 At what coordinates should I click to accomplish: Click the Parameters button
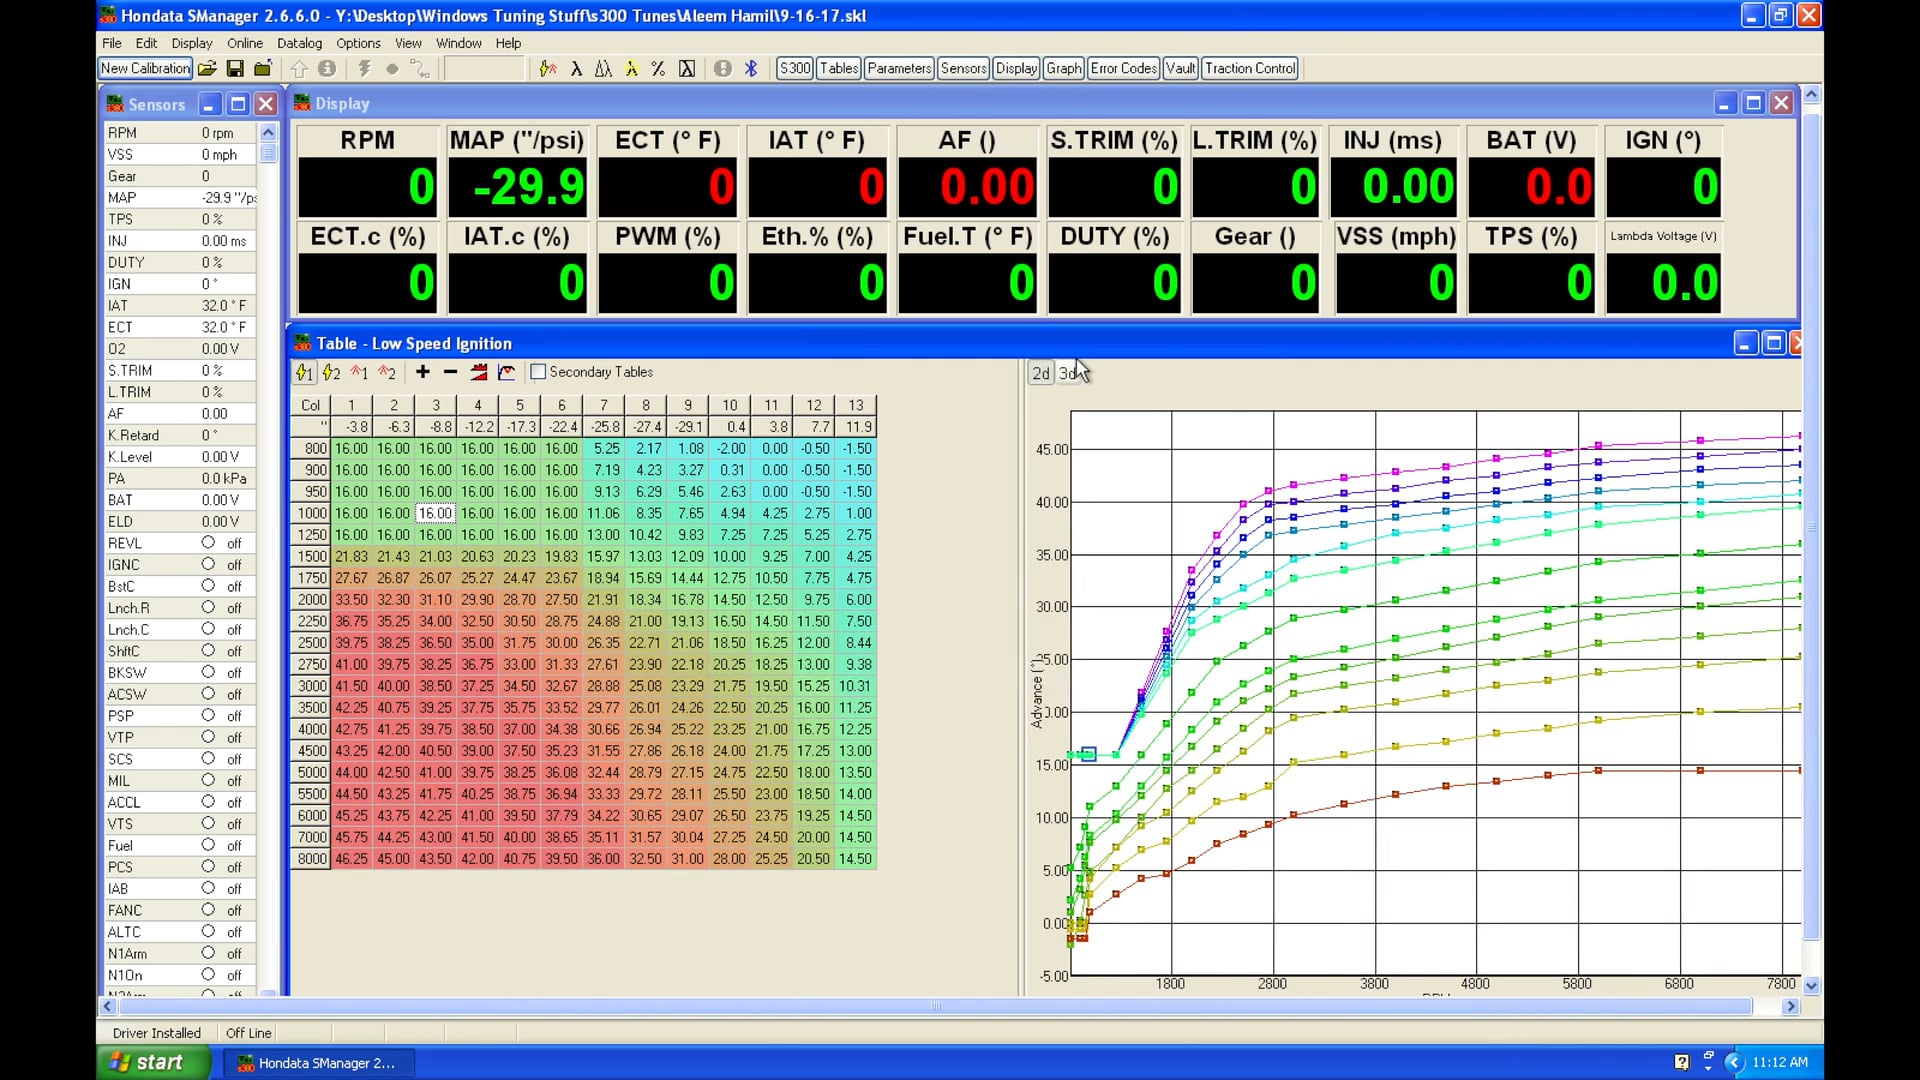coord(898,68)
